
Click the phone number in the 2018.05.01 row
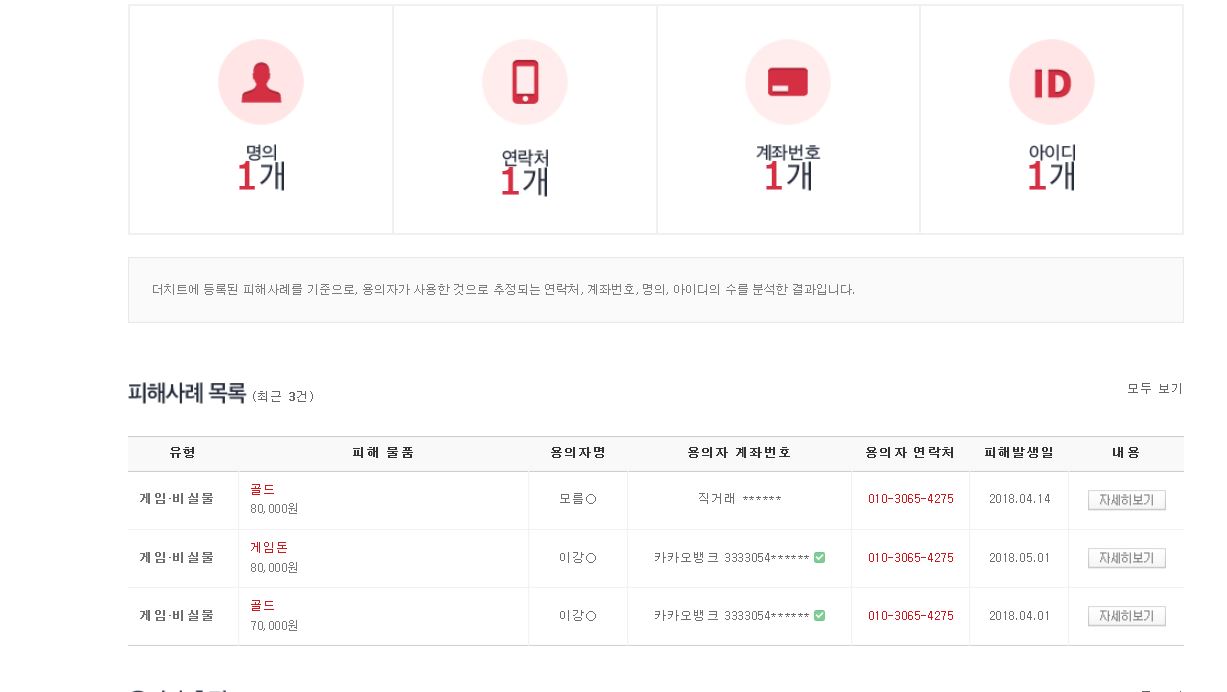coord(910,558)
